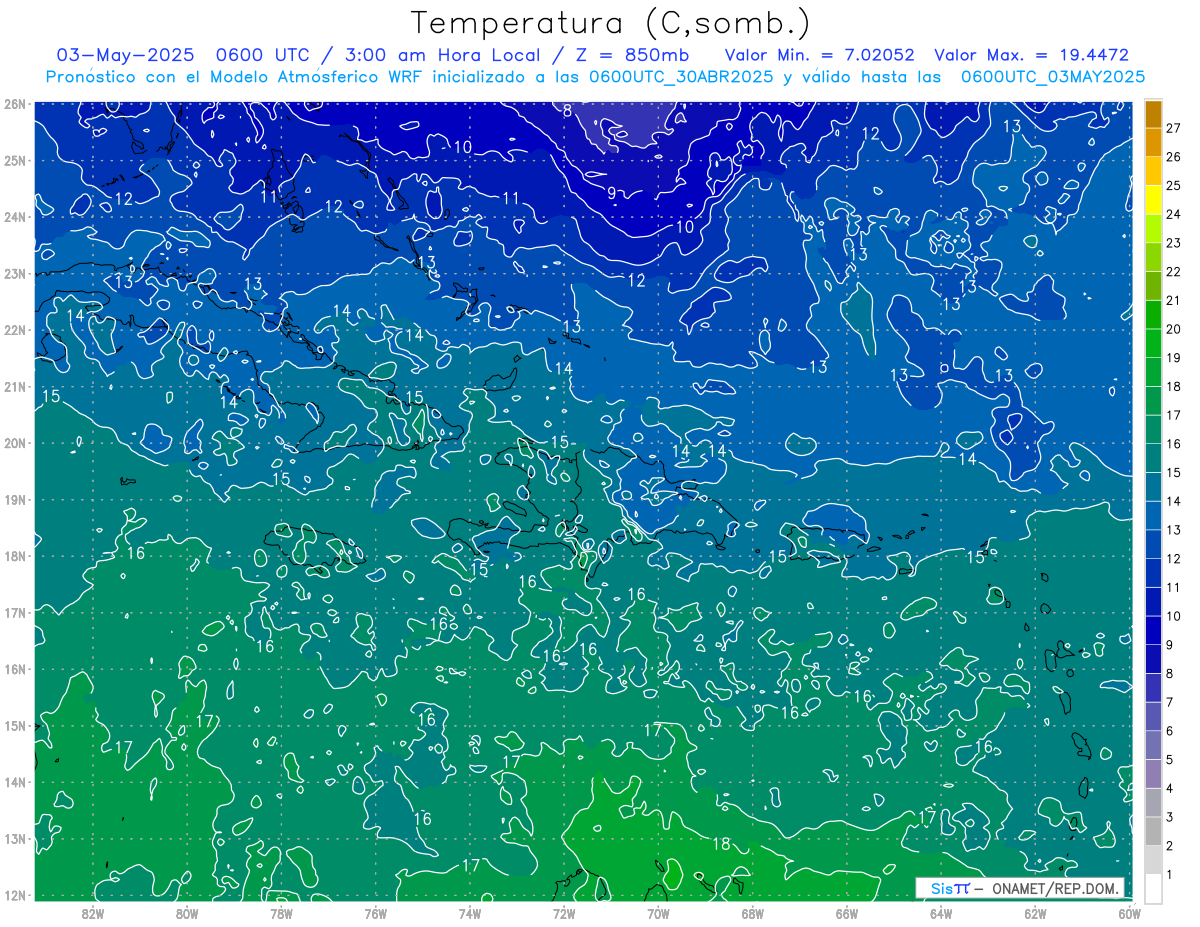
Task: Click the contour label 9 on the map
Action: 611,192
